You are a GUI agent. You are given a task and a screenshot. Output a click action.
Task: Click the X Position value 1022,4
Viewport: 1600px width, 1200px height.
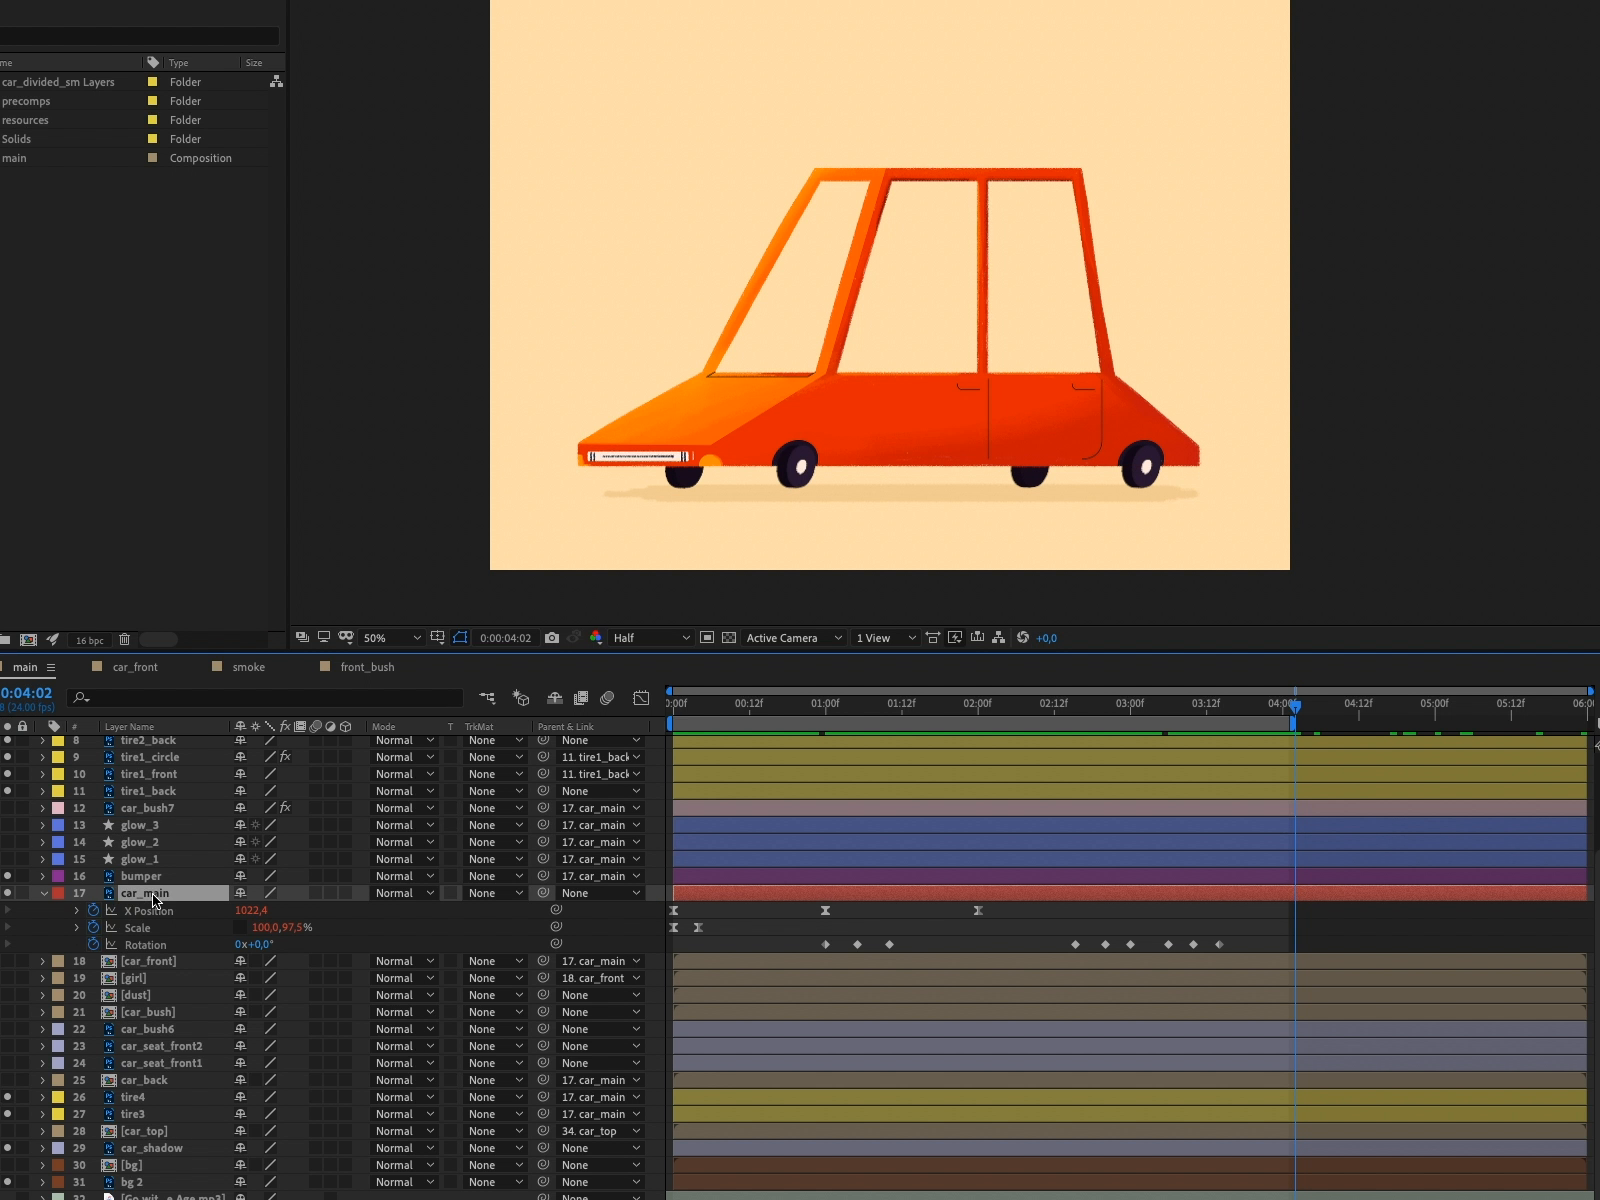tap(251, 911)
